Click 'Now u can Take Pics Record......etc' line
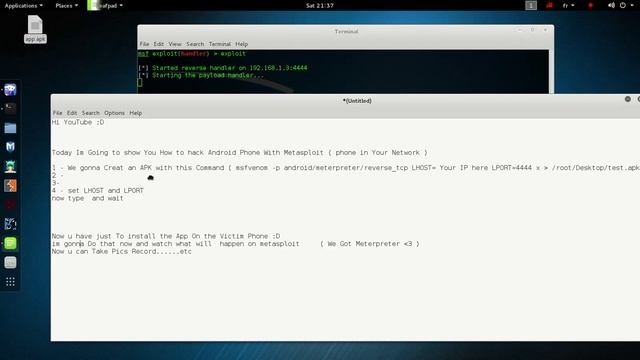Image resolution: width=640 pixels, height=360 pixels. coord(122,251)
